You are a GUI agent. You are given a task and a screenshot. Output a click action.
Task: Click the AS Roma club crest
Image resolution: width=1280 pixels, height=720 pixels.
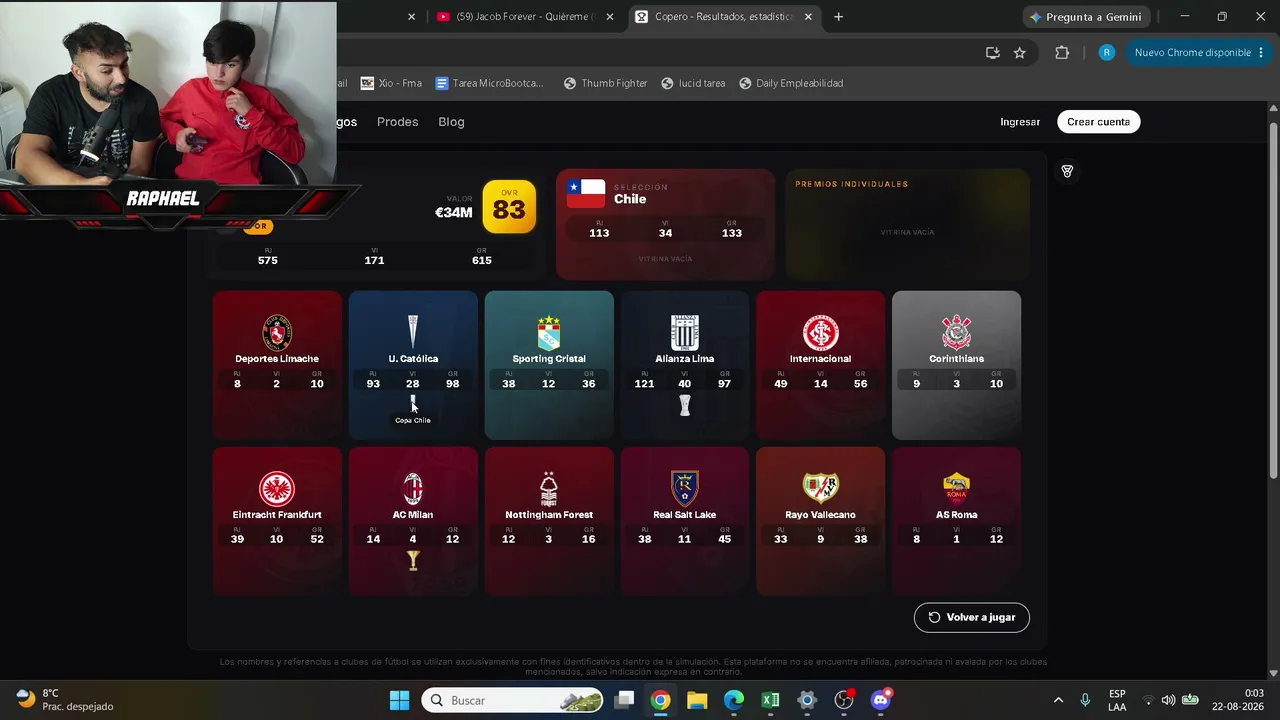pos(957,489)
